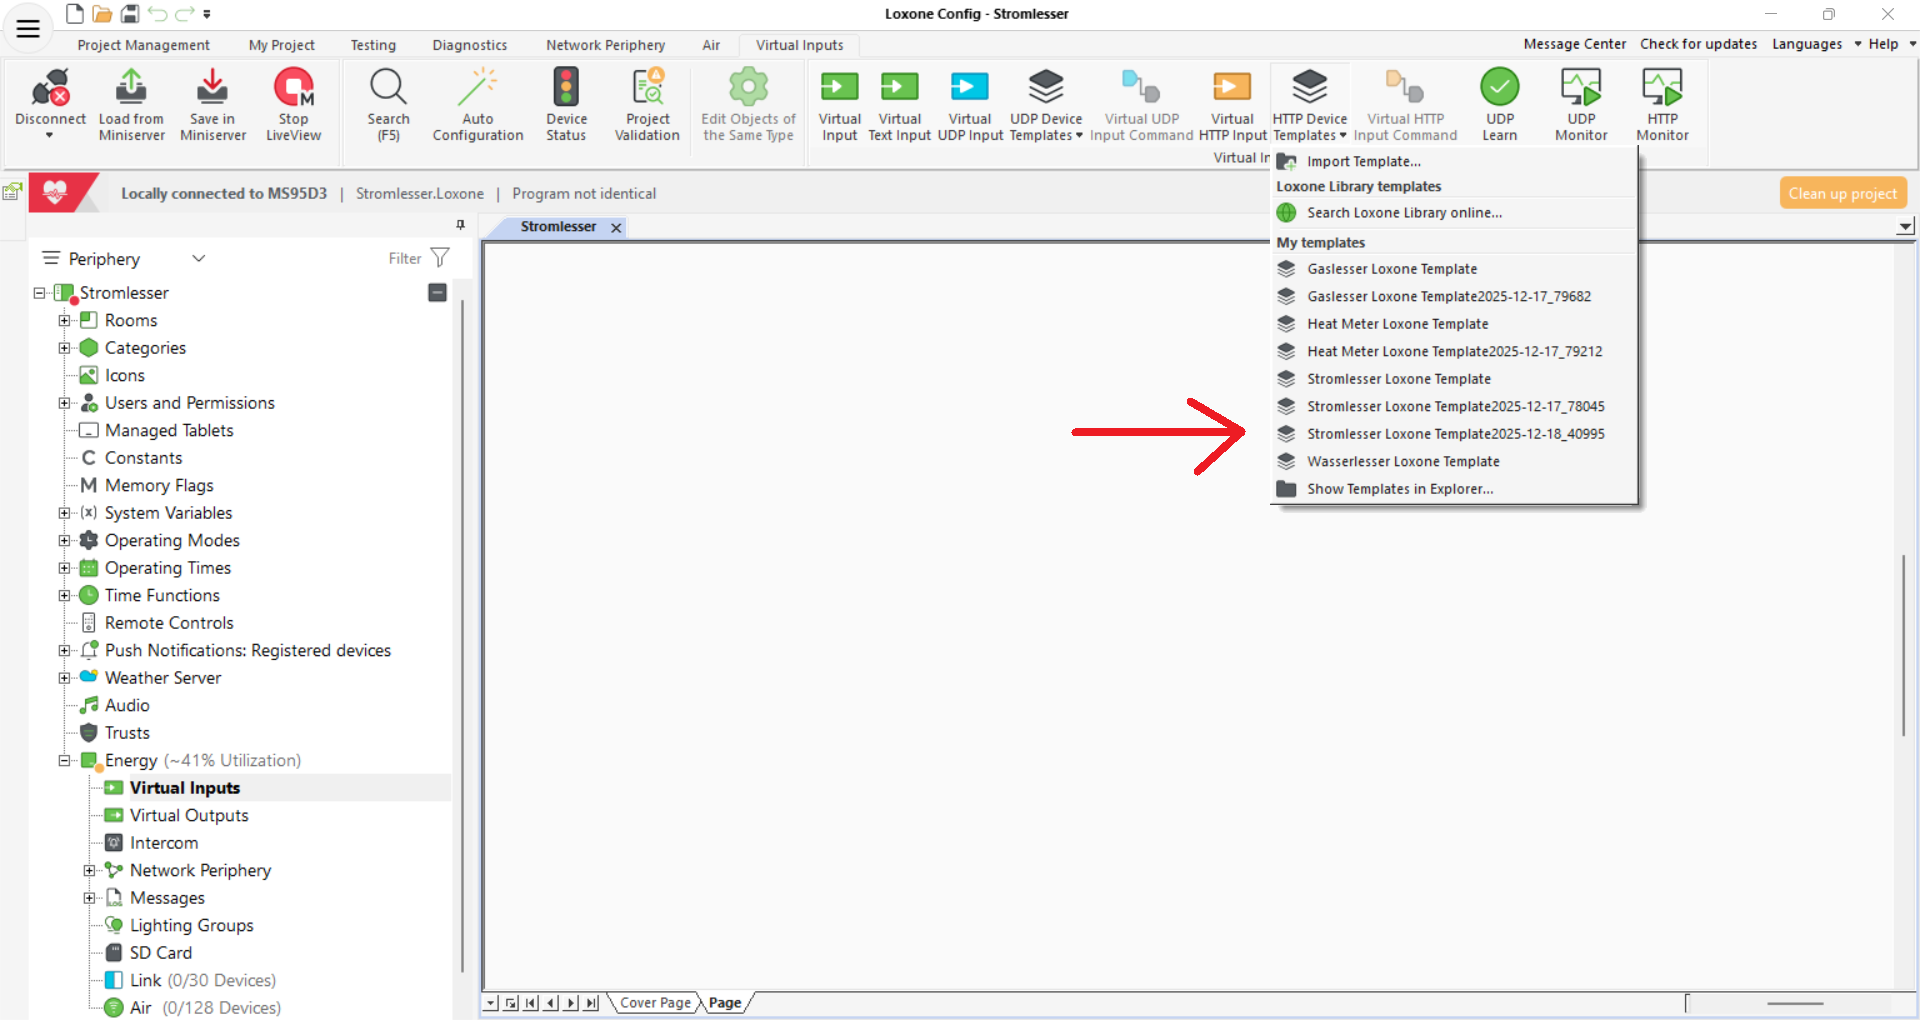Expand the Rooms tree node
The width and height of the screenshot is (1920, 1020).
tap(64, 321)
